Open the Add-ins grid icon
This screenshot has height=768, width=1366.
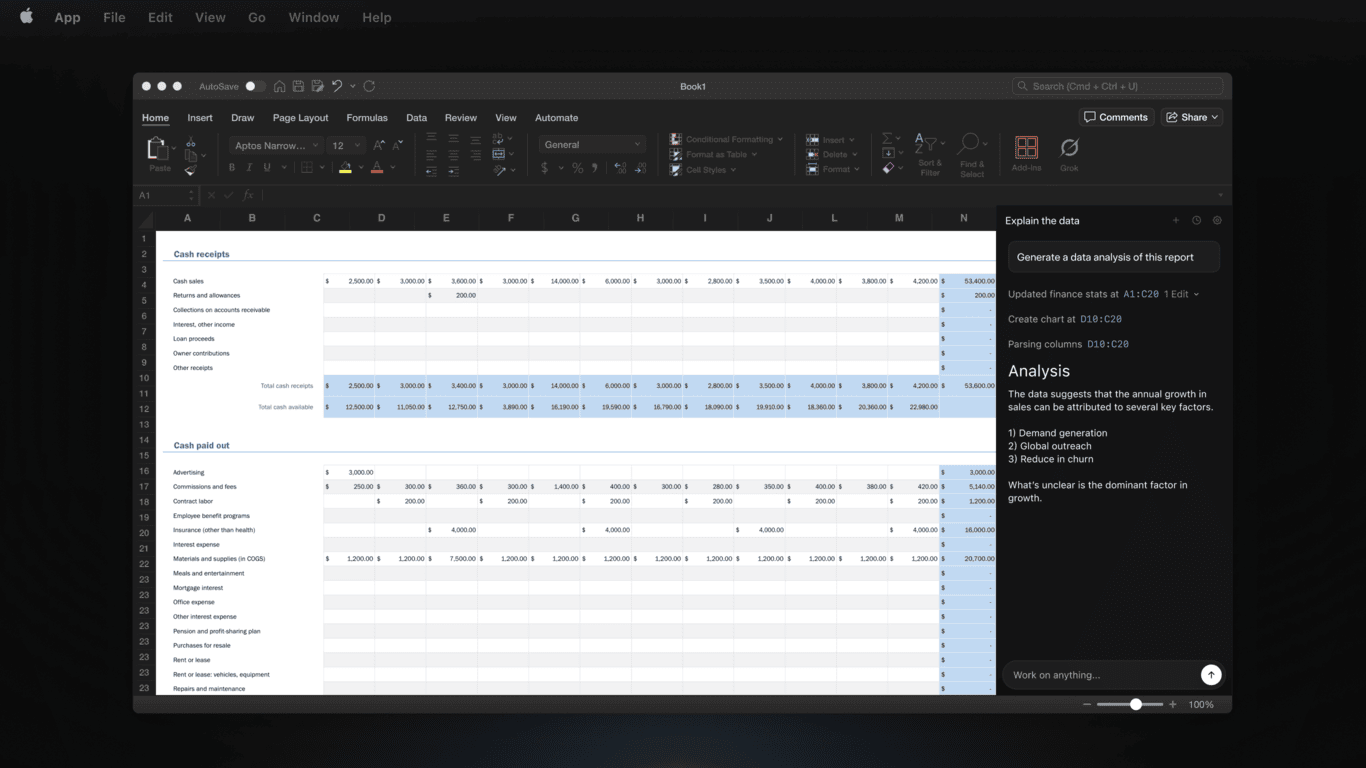point(1026,148)
